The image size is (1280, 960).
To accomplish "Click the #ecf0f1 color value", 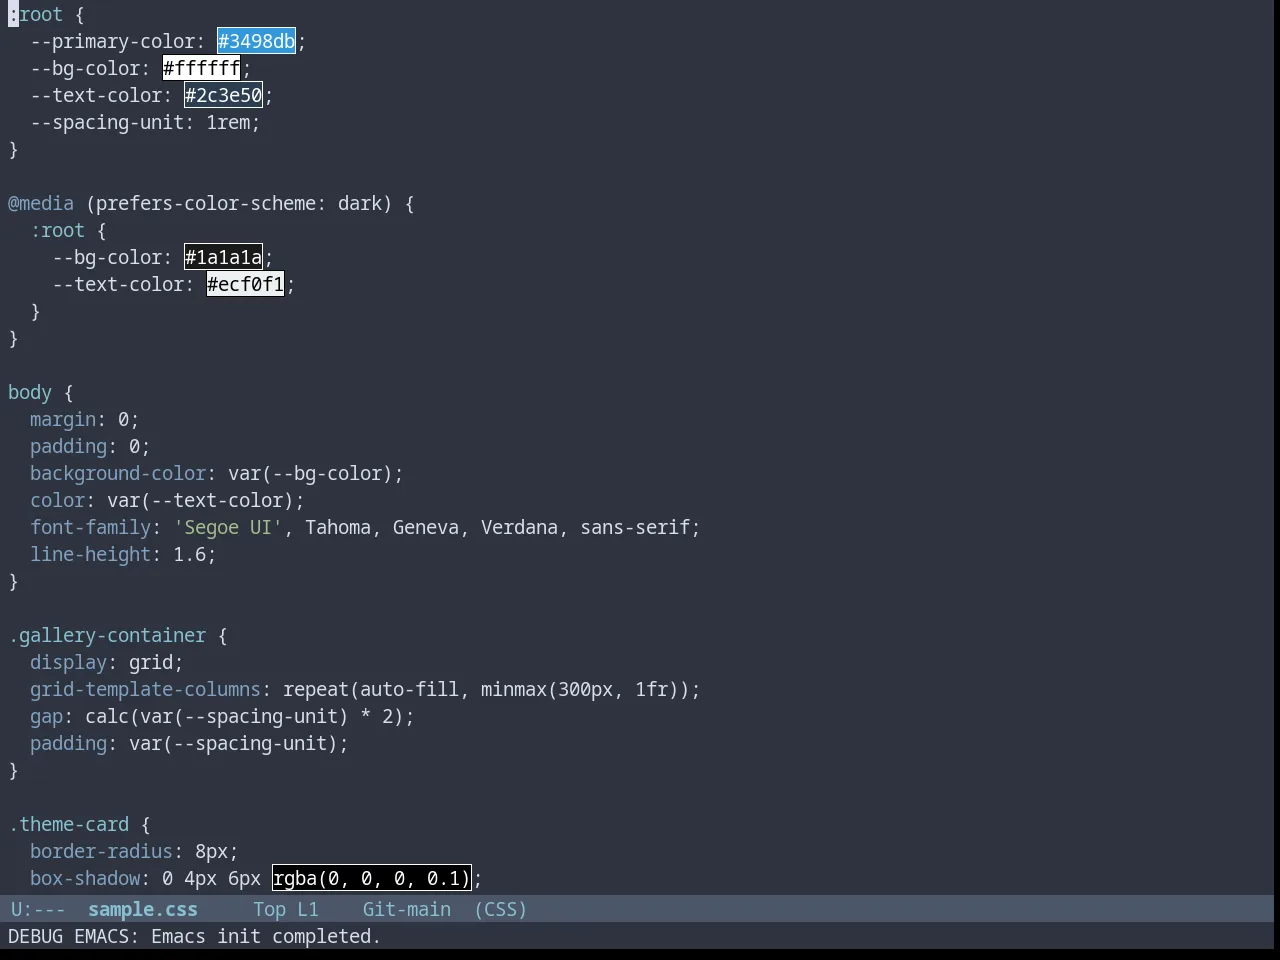I will [245, 284].
